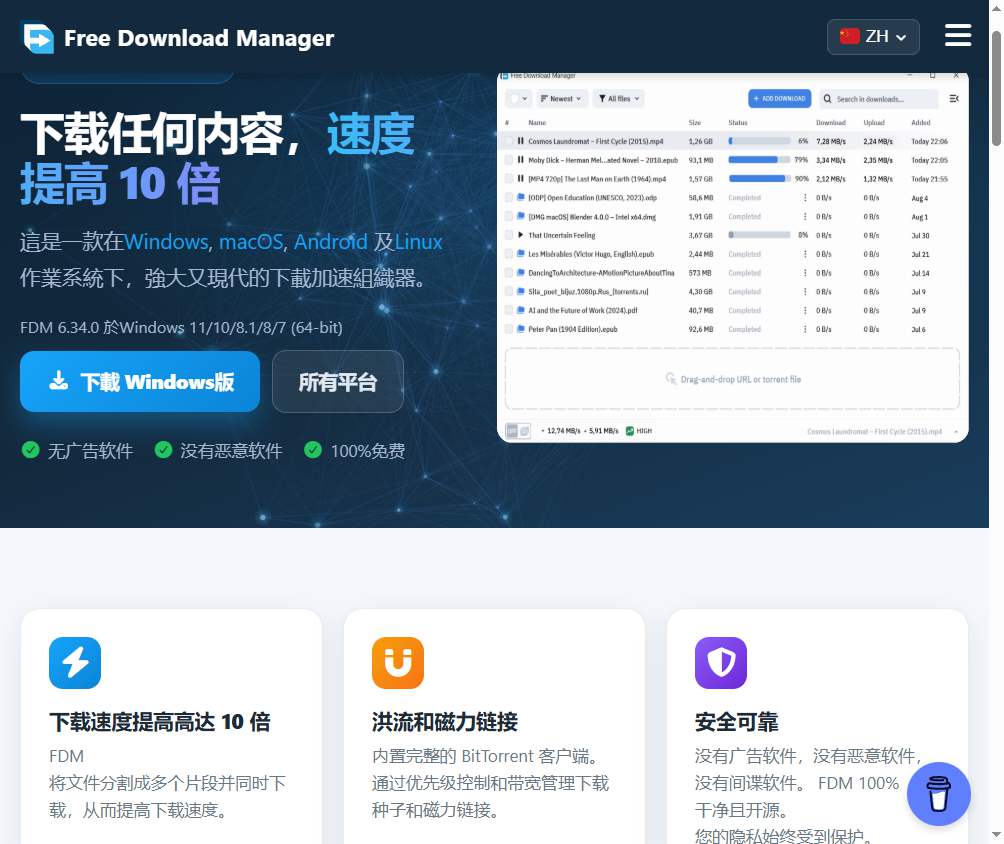
Task: Click the Cosmos Laundromat 6% progress bar
Action: point(759,141)
